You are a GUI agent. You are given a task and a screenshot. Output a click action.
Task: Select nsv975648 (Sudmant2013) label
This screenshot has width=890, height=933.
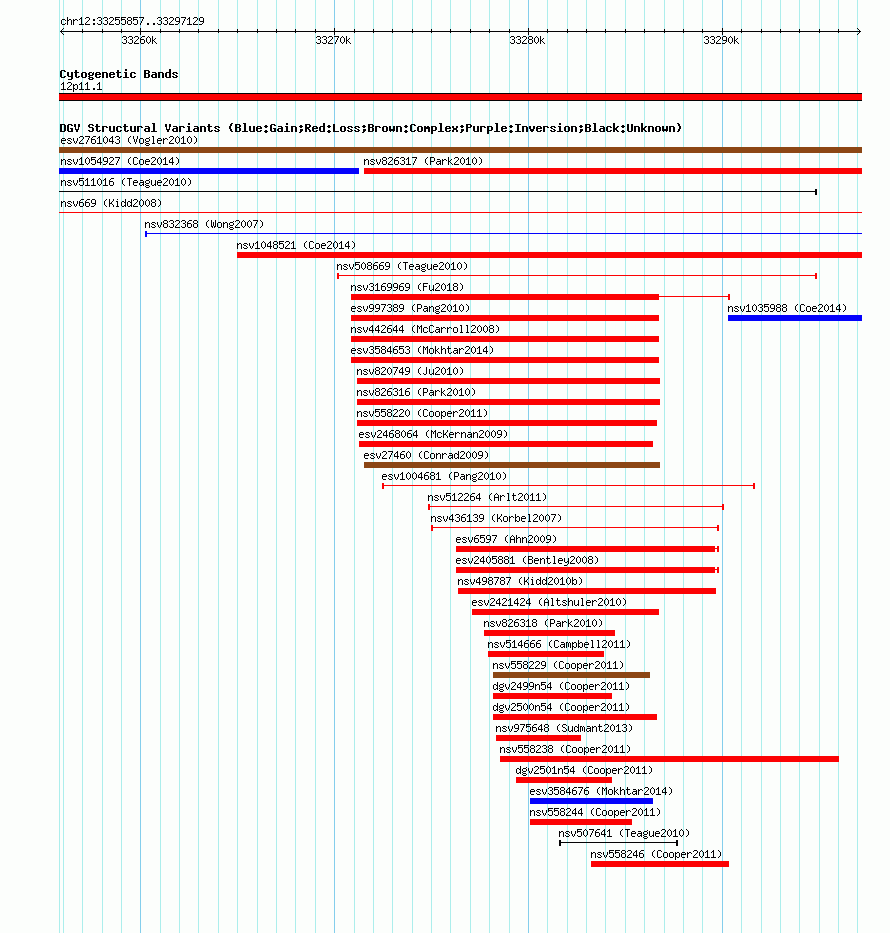pos(564,728)
